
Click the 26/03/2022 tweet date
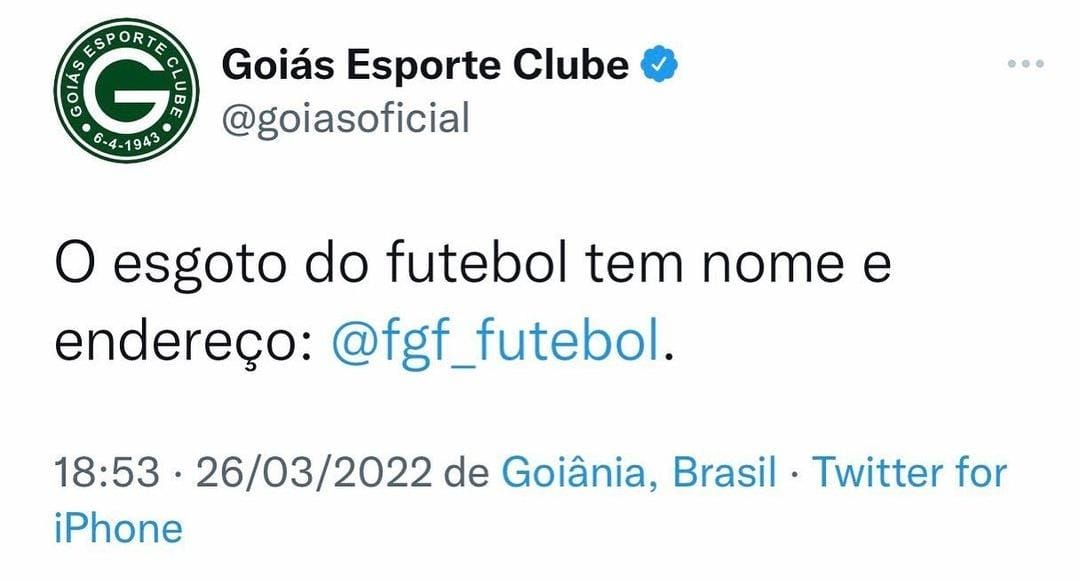[x=314, y=472]
